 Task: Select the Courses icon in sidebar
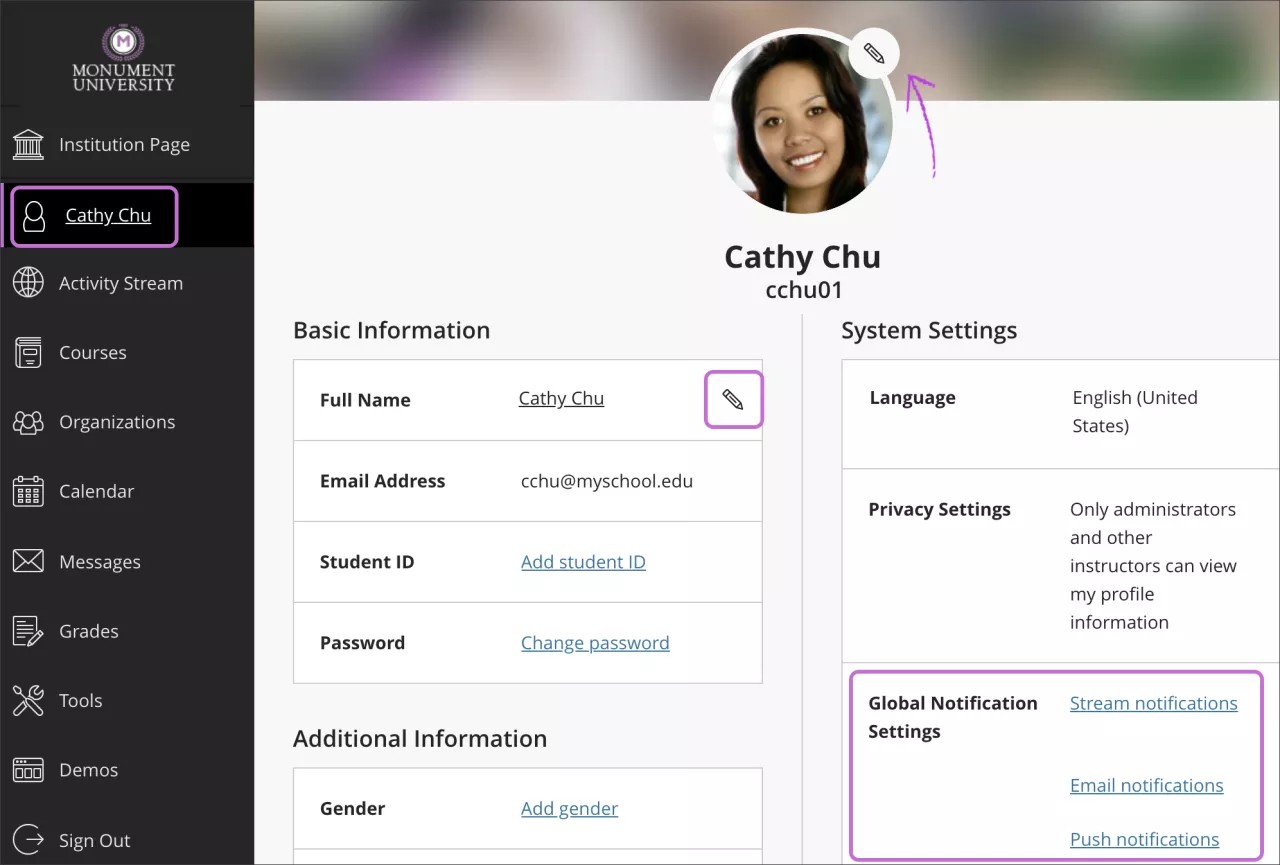[27, 352]
